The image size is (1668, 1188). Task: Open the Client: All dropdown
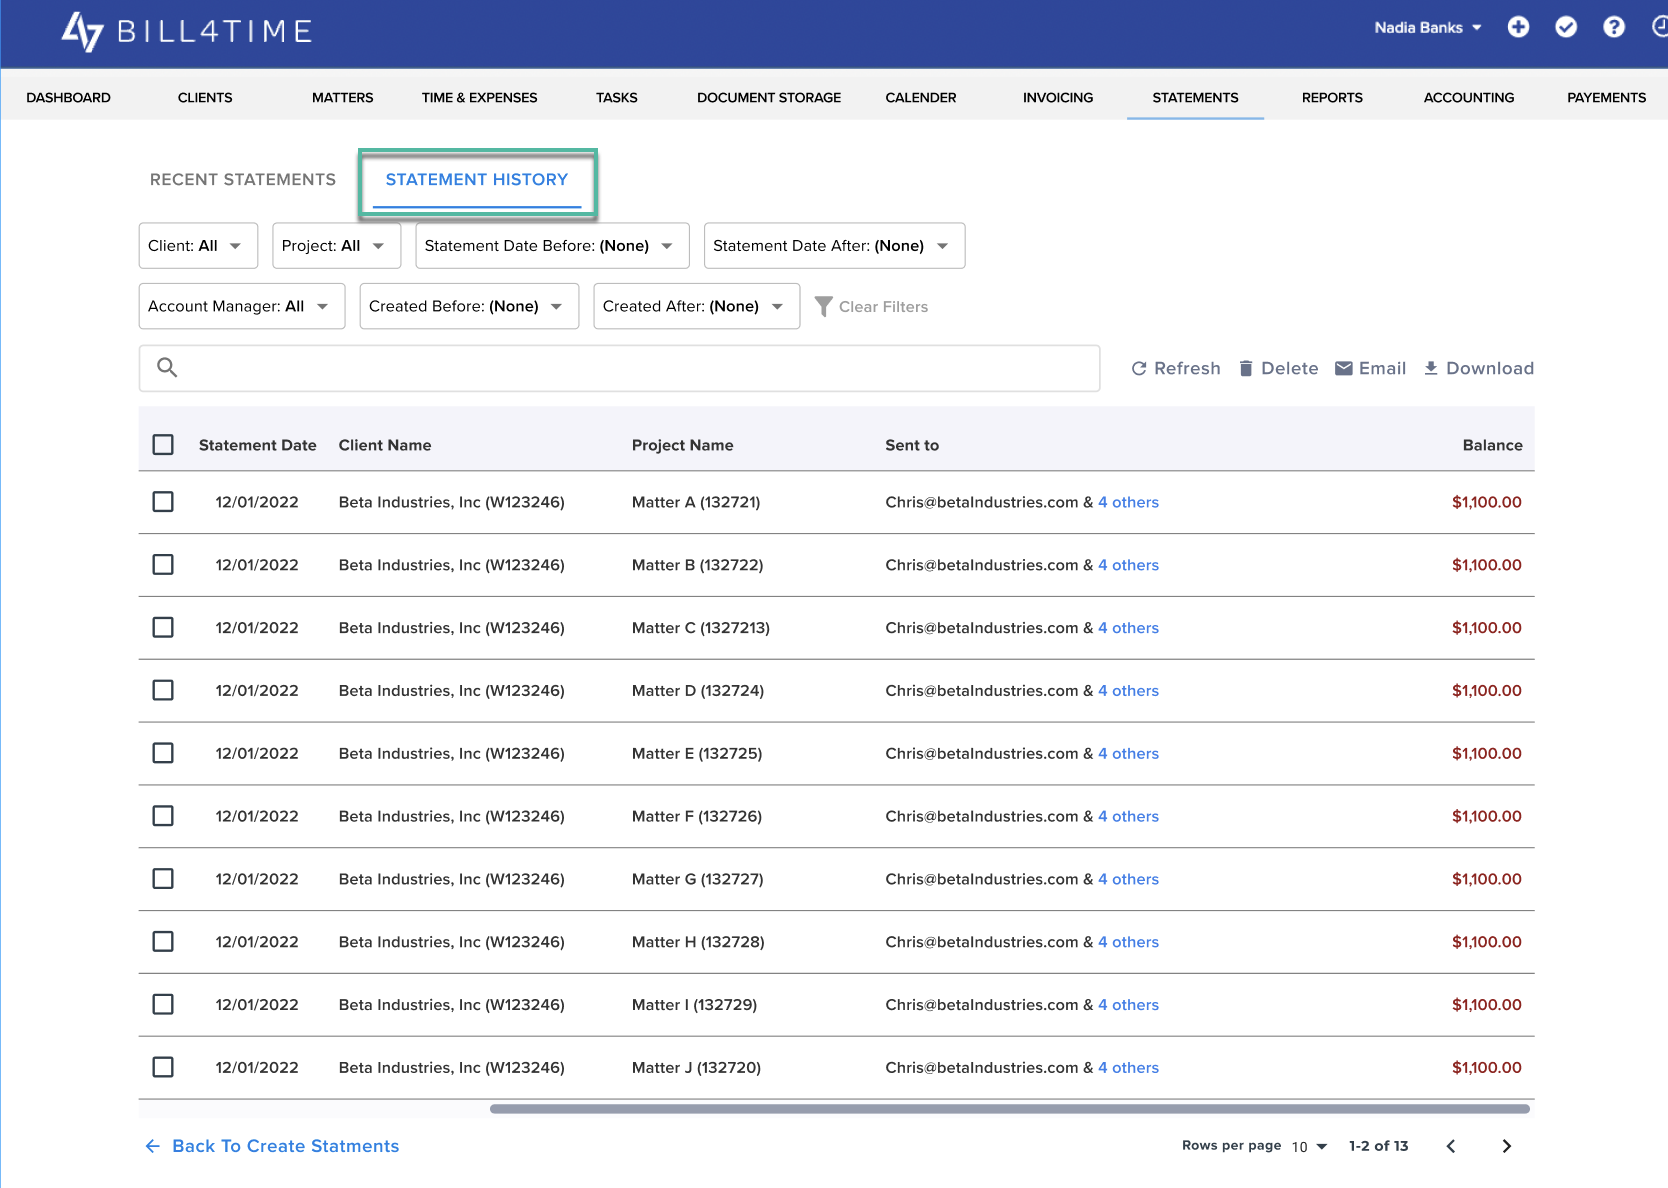(x=198, y=246)
